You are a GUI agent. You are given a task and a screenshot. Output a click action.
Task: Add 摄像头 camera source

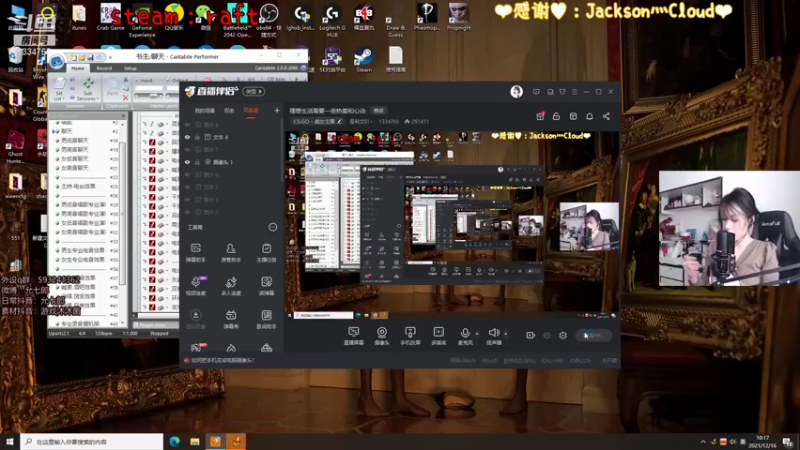coord(382,336)
